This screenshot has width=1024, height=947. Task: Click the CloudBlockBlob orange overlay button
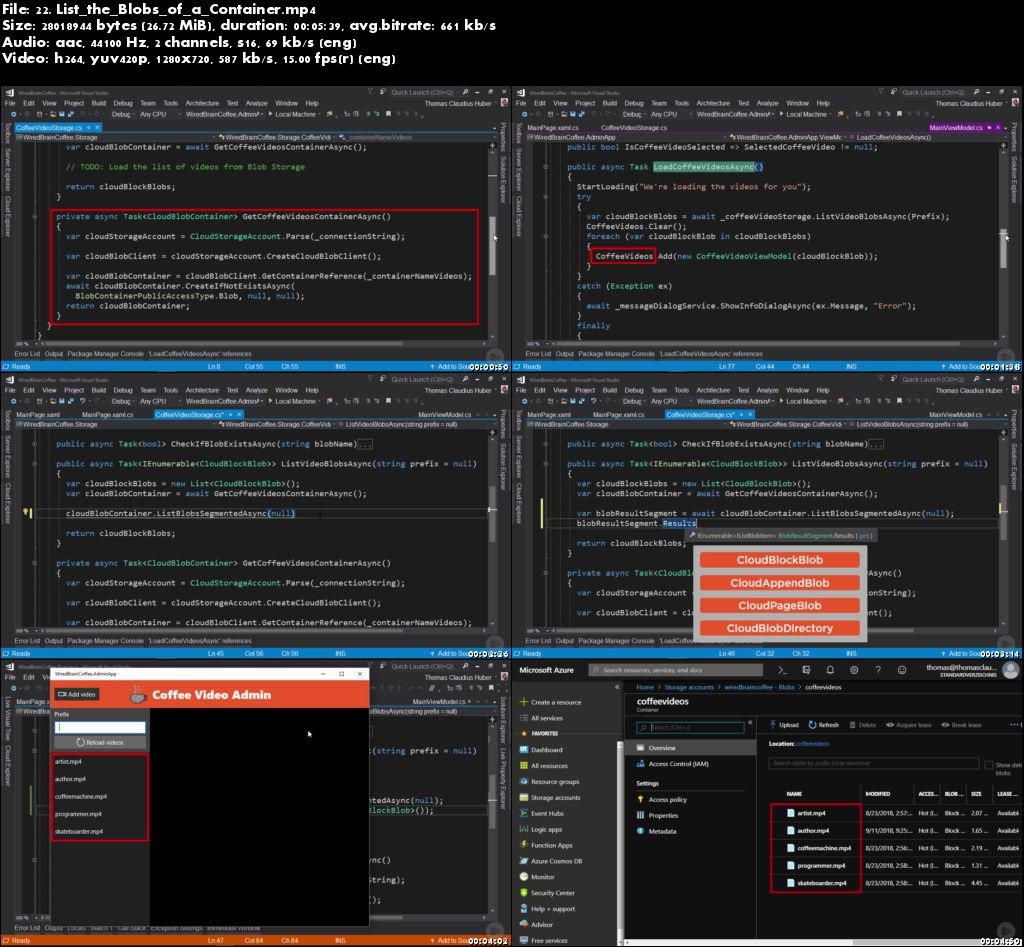[x=780, y=560]
